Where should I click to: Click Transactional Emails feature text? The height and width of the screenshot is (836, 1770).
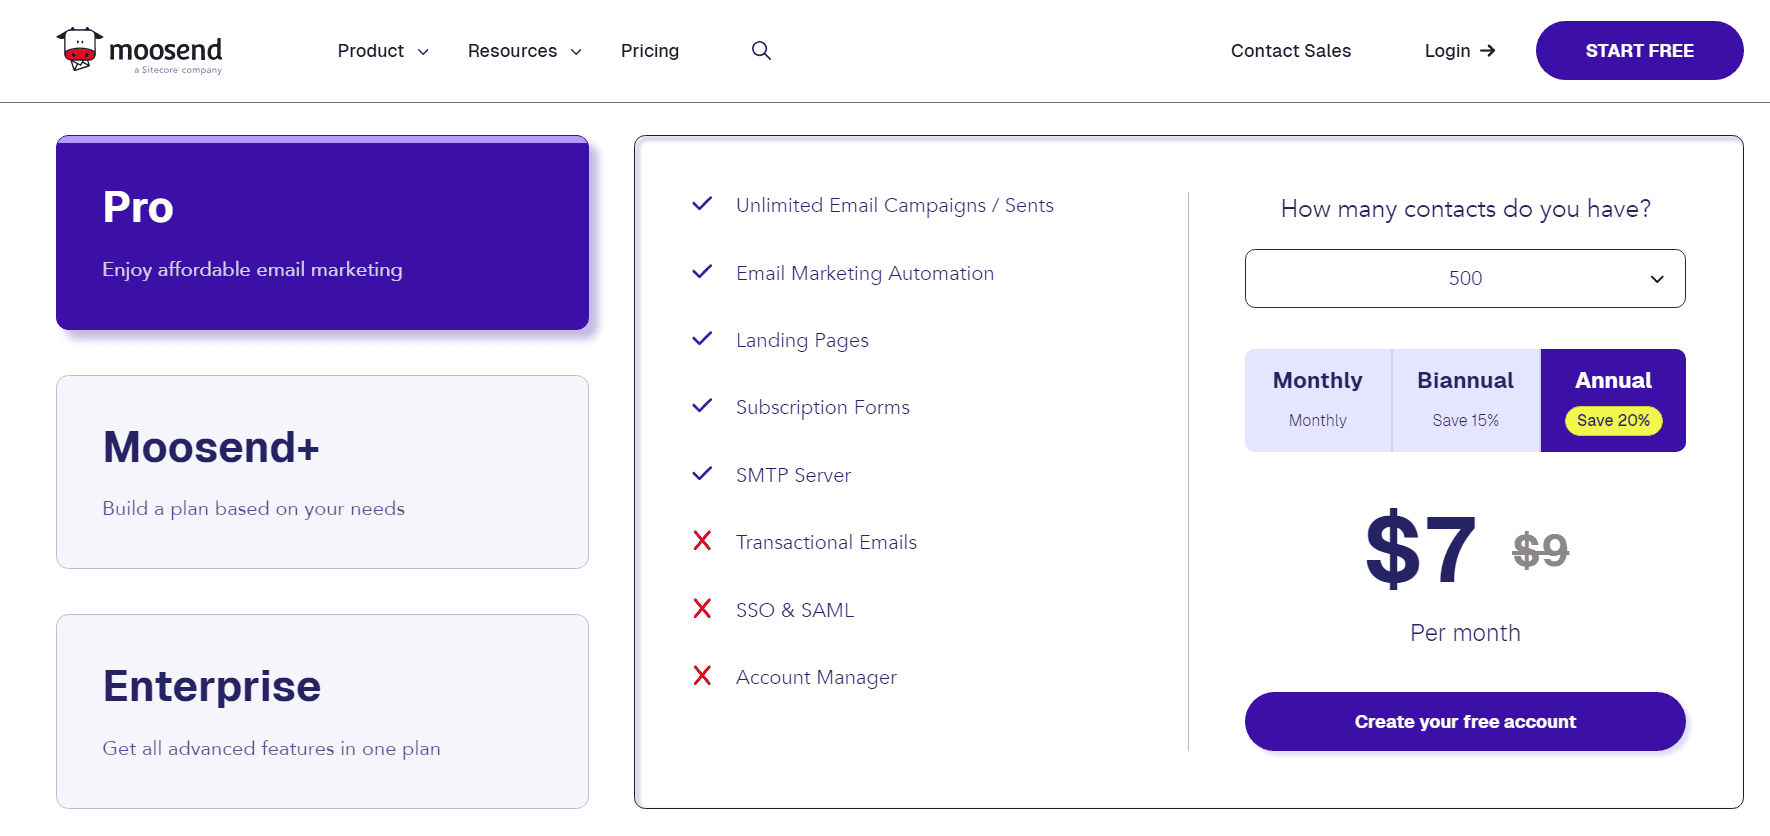[826, 542]
